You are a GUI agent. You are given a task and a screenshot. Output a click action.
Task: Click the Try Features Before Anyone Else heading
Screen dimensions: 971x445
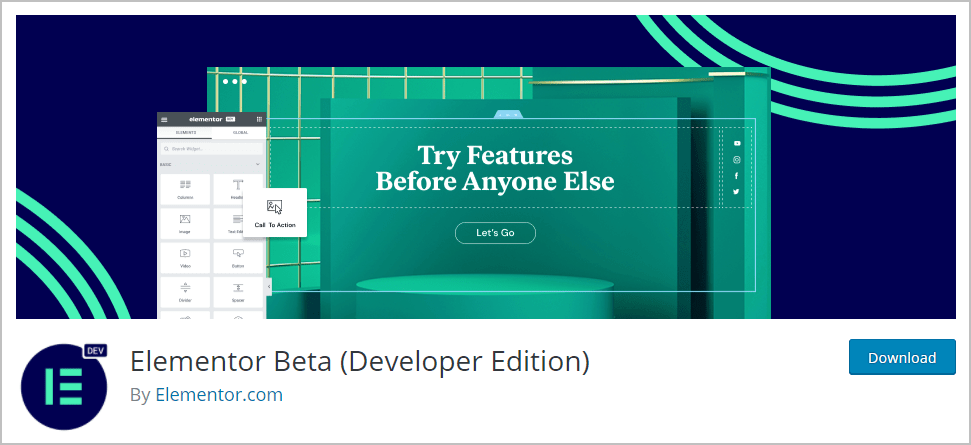(x=495, y=168)
